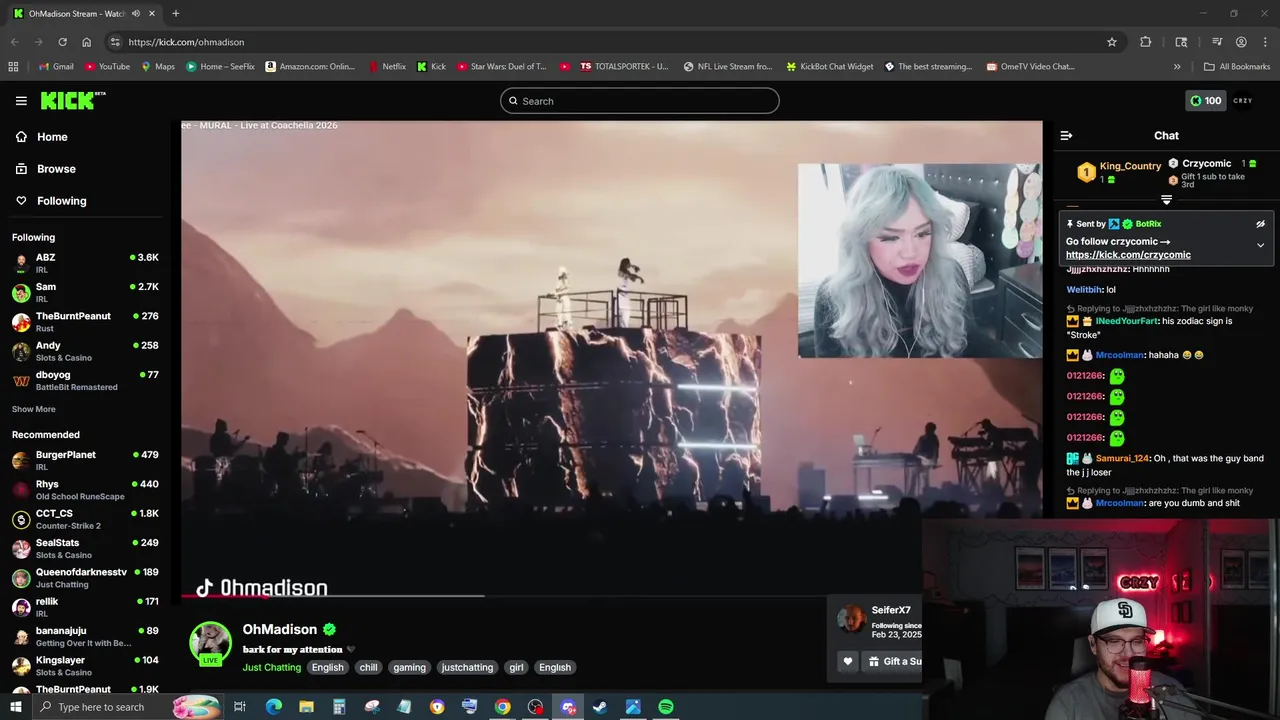
Task: Open the Netflix bookmark
Action: (387, 67)
